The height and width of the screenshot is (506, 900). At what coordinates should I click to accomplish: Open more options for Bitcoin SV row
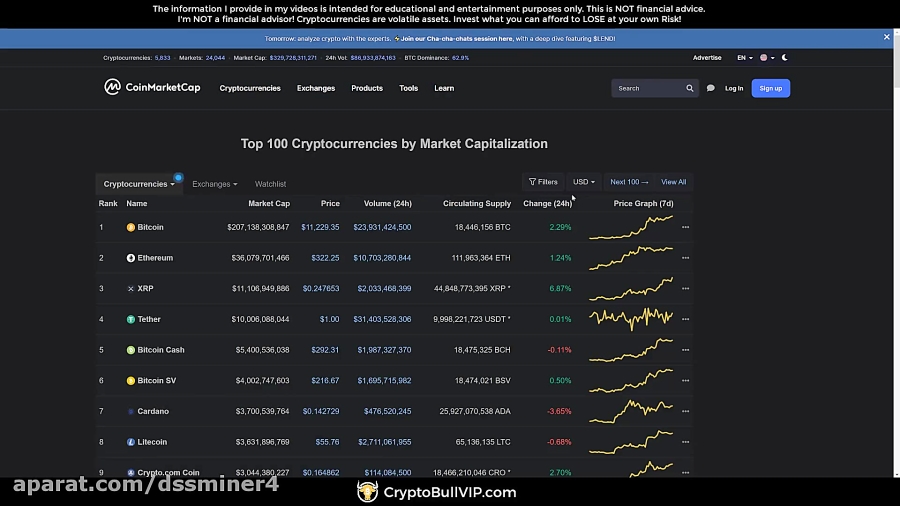coord(685,381)
